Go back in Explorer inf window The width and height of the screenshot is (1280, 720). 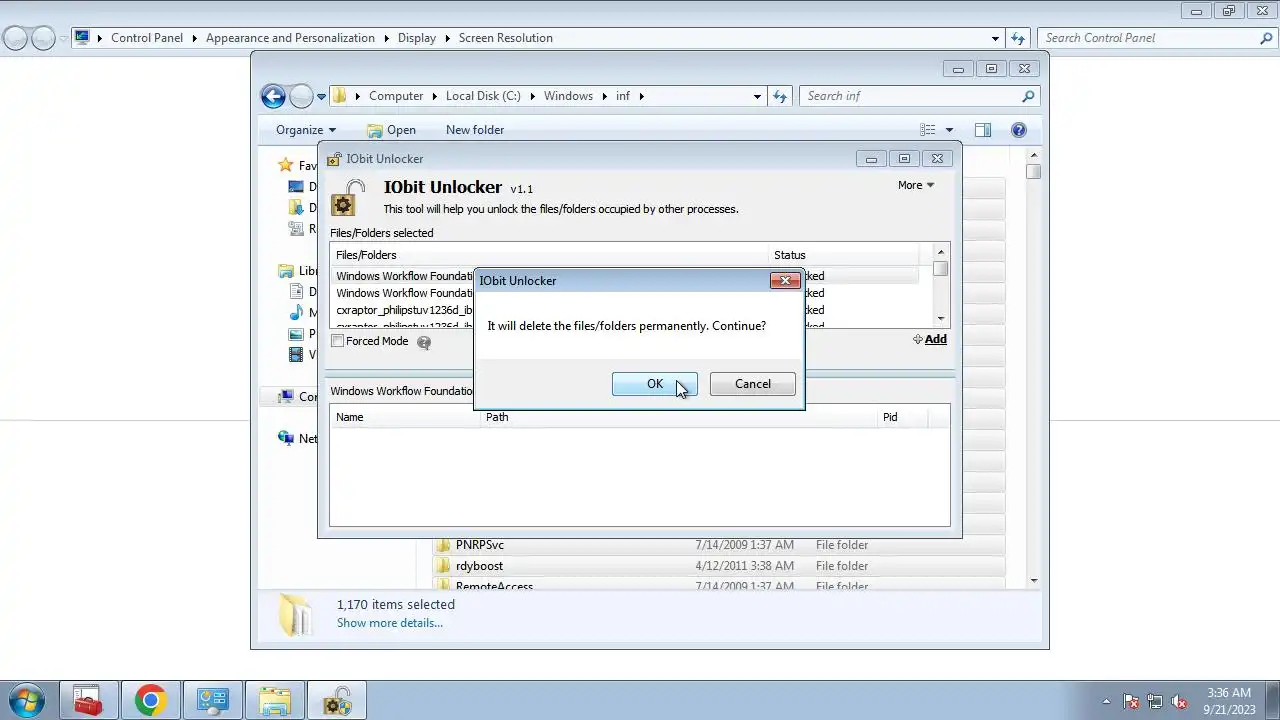[x=273, y=96]
